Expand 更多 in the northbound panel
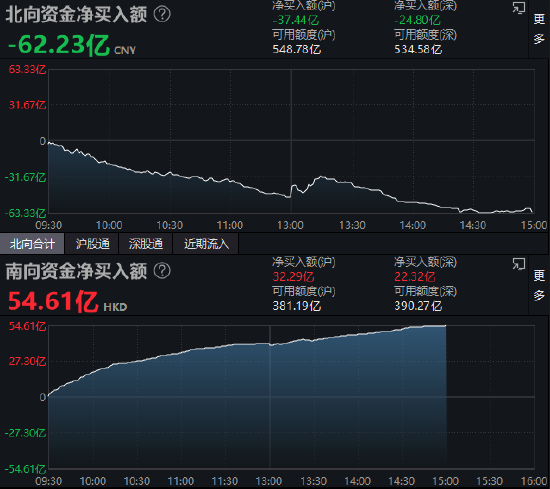550x489 pixels. [x=539, y=29]
